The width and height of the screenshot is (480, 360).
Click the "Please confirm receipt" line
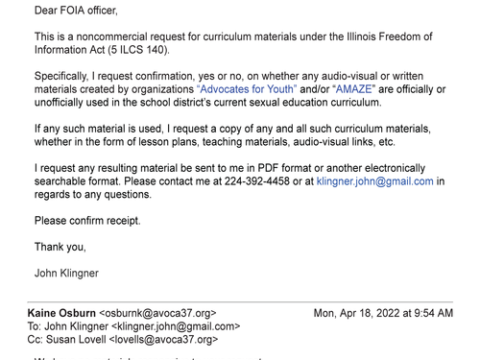87,221
